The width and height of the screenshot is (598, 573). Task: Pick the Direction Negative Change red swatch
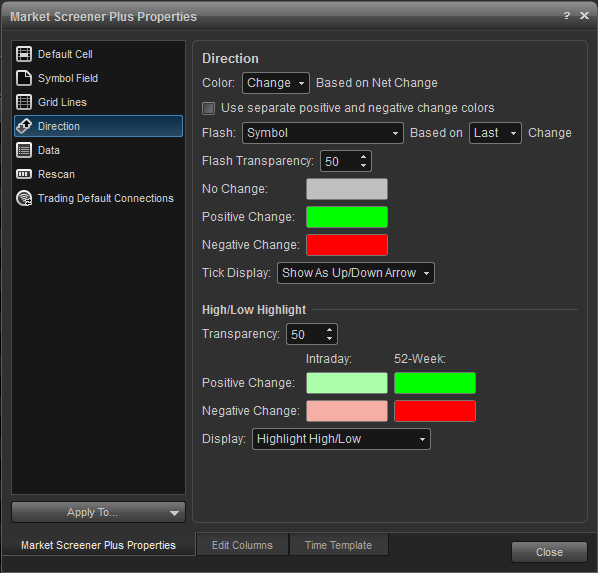(347, 245)
